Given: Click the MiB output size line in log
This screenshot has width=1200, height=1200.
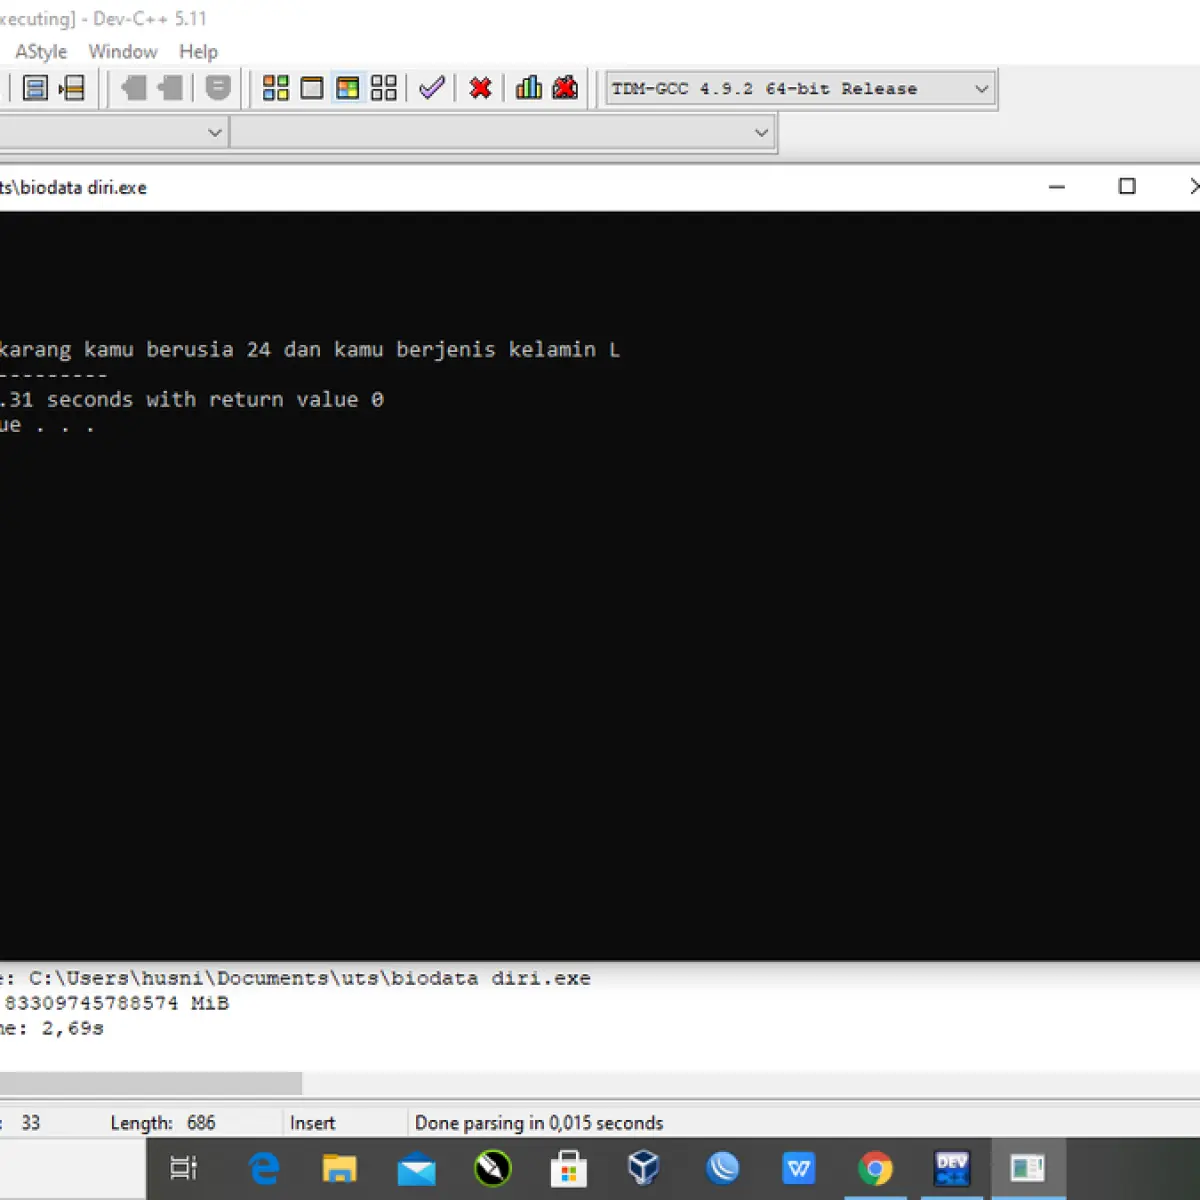Looking at the screenshot, I should point(115,1003).
